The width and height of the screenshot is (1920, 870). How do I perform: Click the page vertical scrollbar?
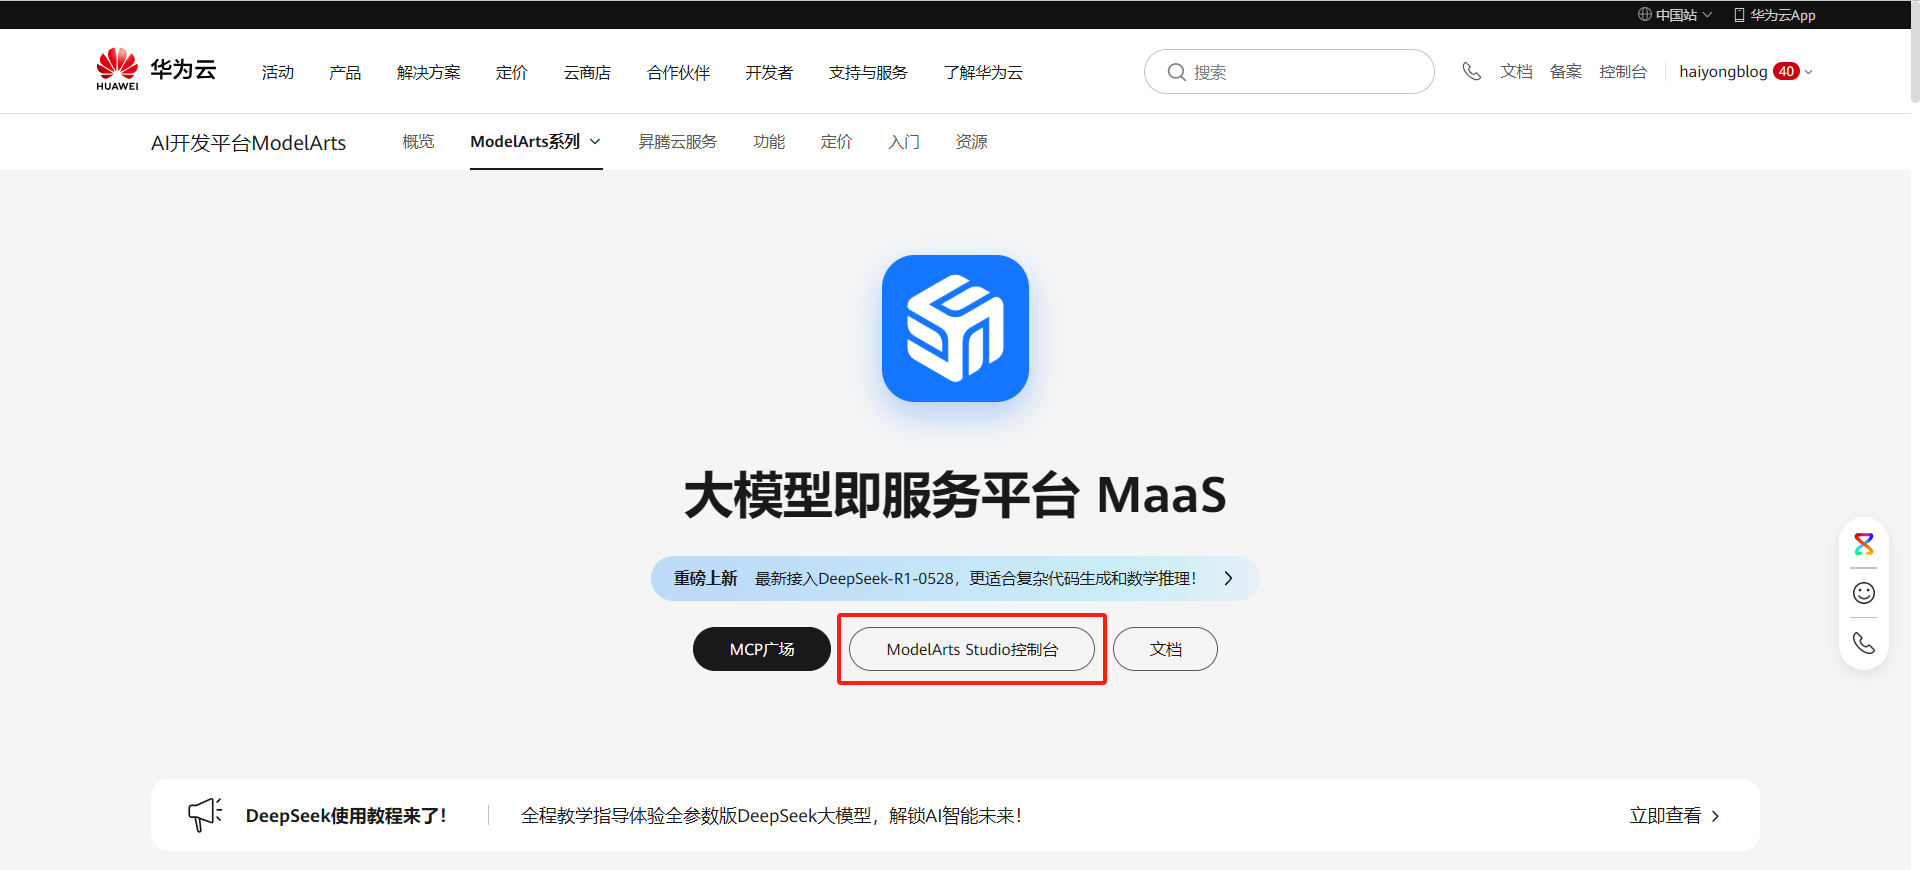point(1915,52)
